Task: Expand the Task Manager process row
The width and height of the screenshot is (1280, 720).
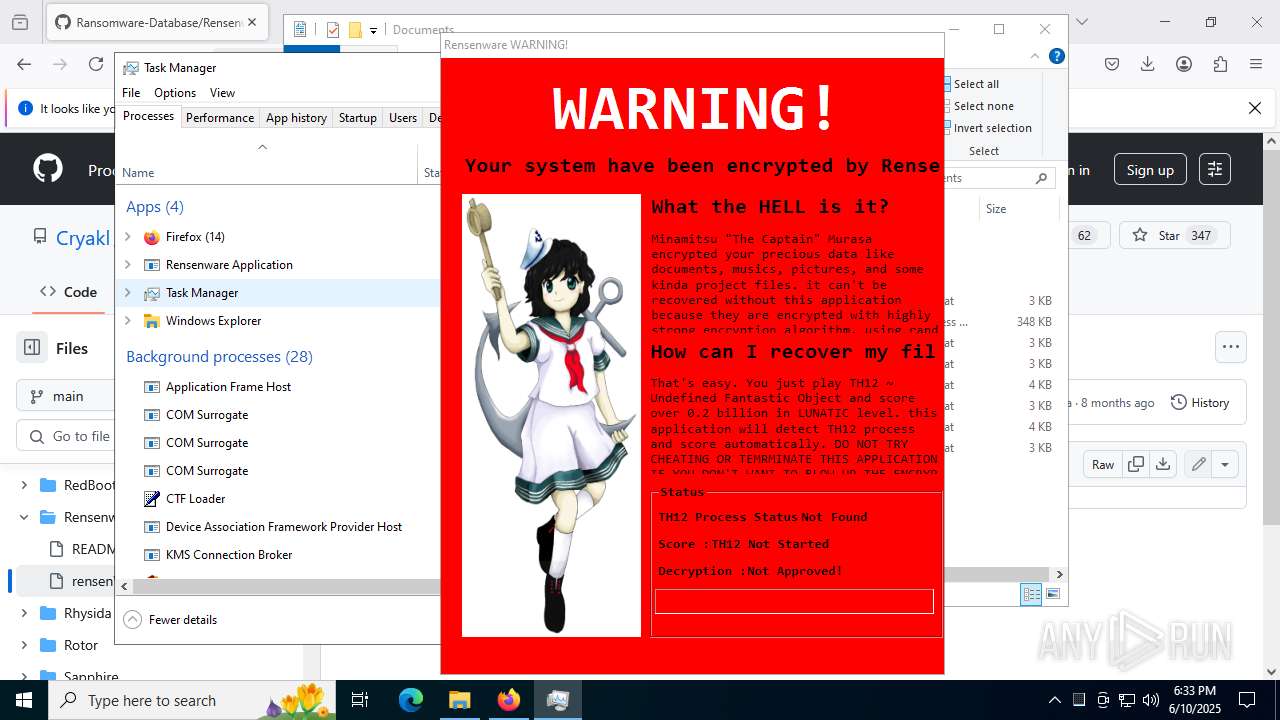Action: tap(127, 293)
